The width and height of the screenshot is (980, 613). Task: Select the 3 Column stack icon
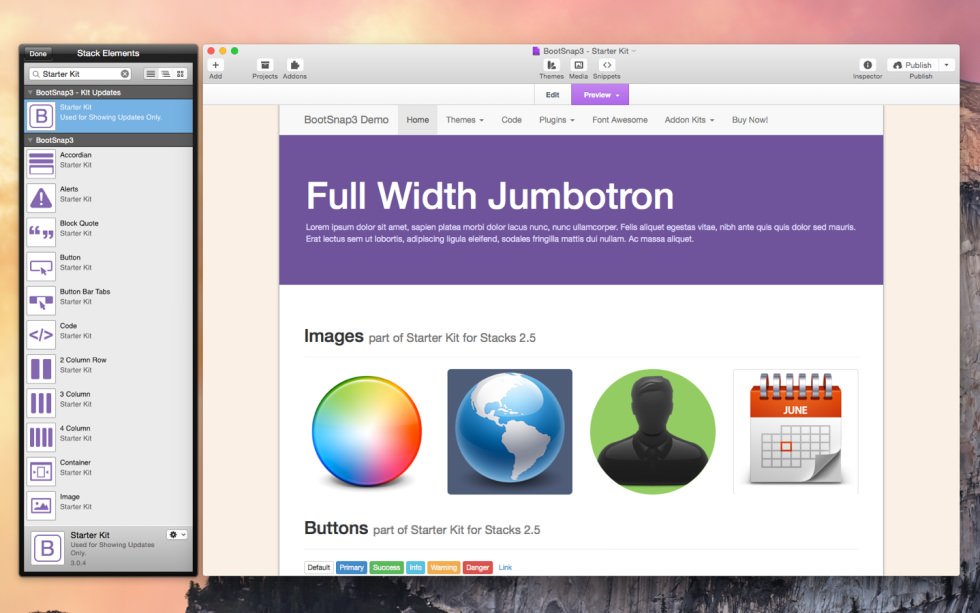(x=41, y=404)
